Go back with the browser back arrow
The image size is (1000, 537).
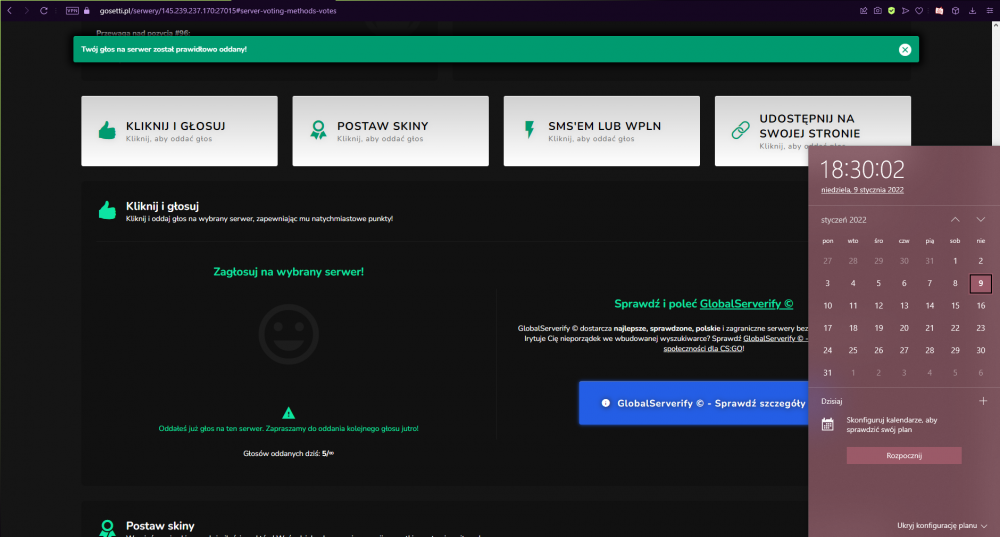(10, 11)
